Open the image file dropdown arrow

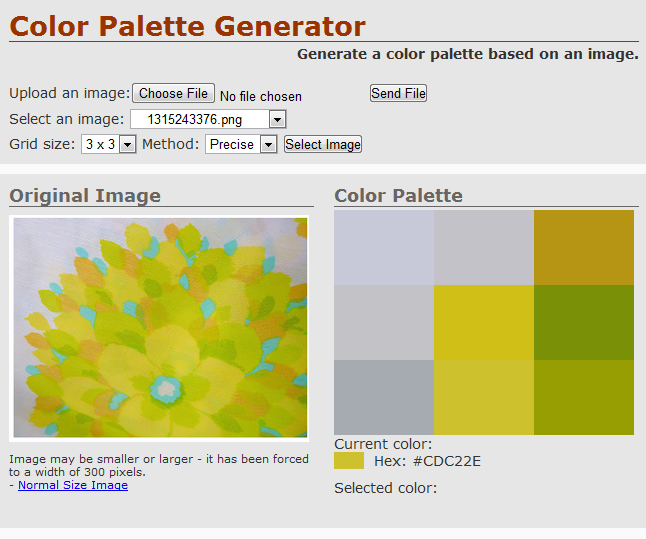[277, 120]
